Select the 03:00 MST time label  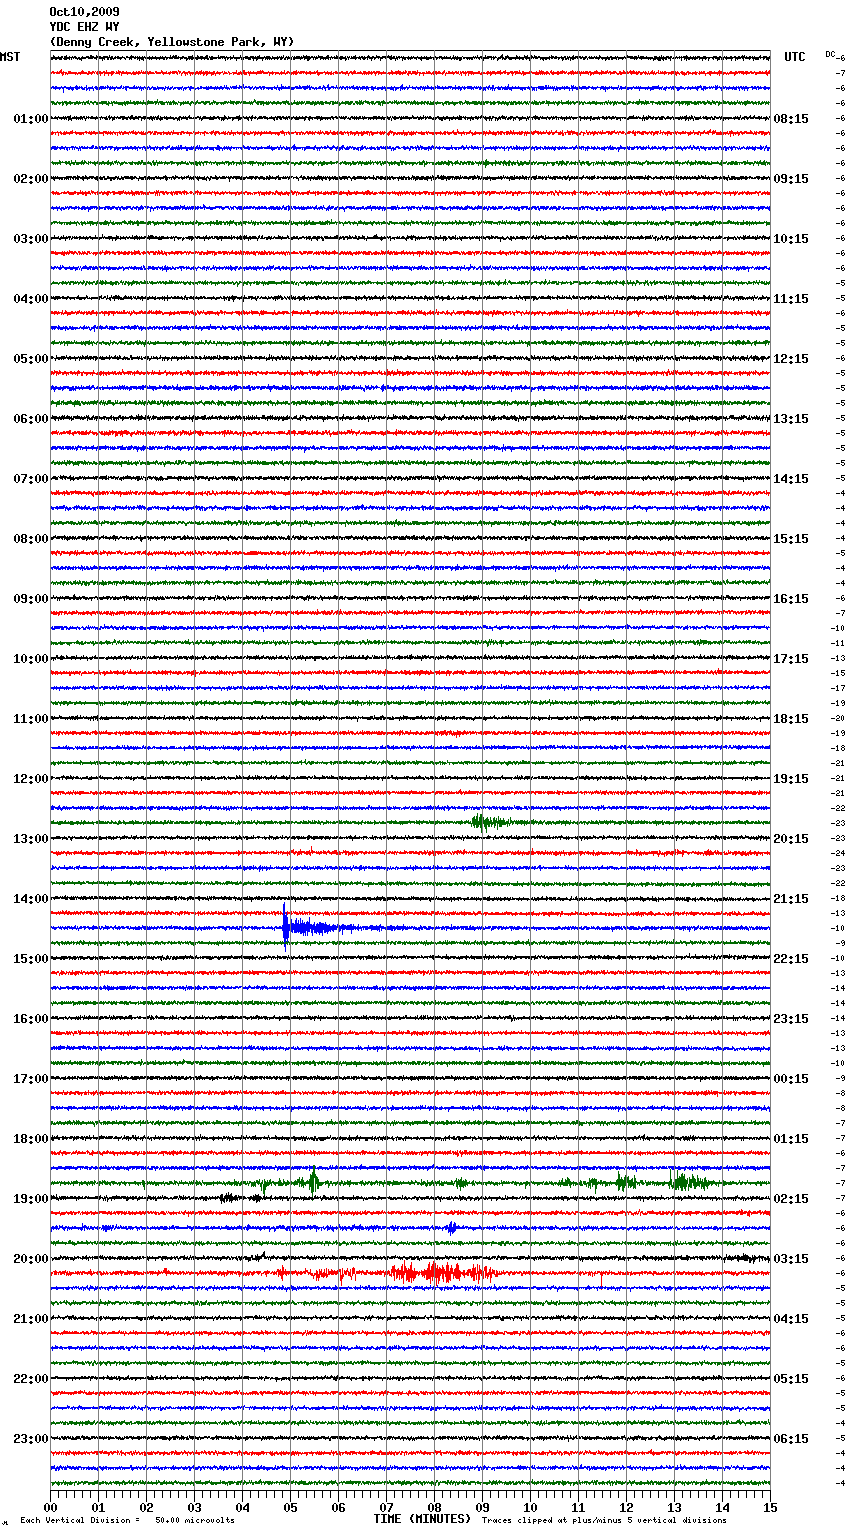(x=31, y=239)
